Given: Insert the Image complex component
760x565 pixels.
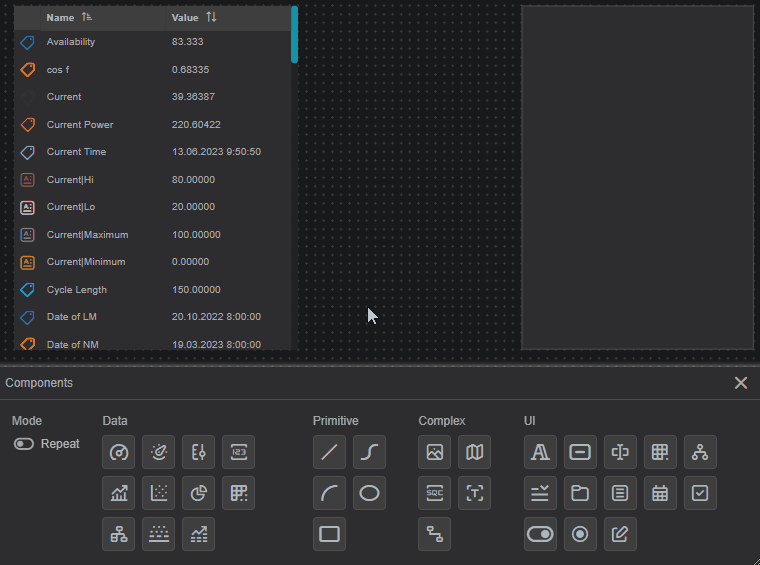Looking at the screenshot, I should [x=435, y=452].
